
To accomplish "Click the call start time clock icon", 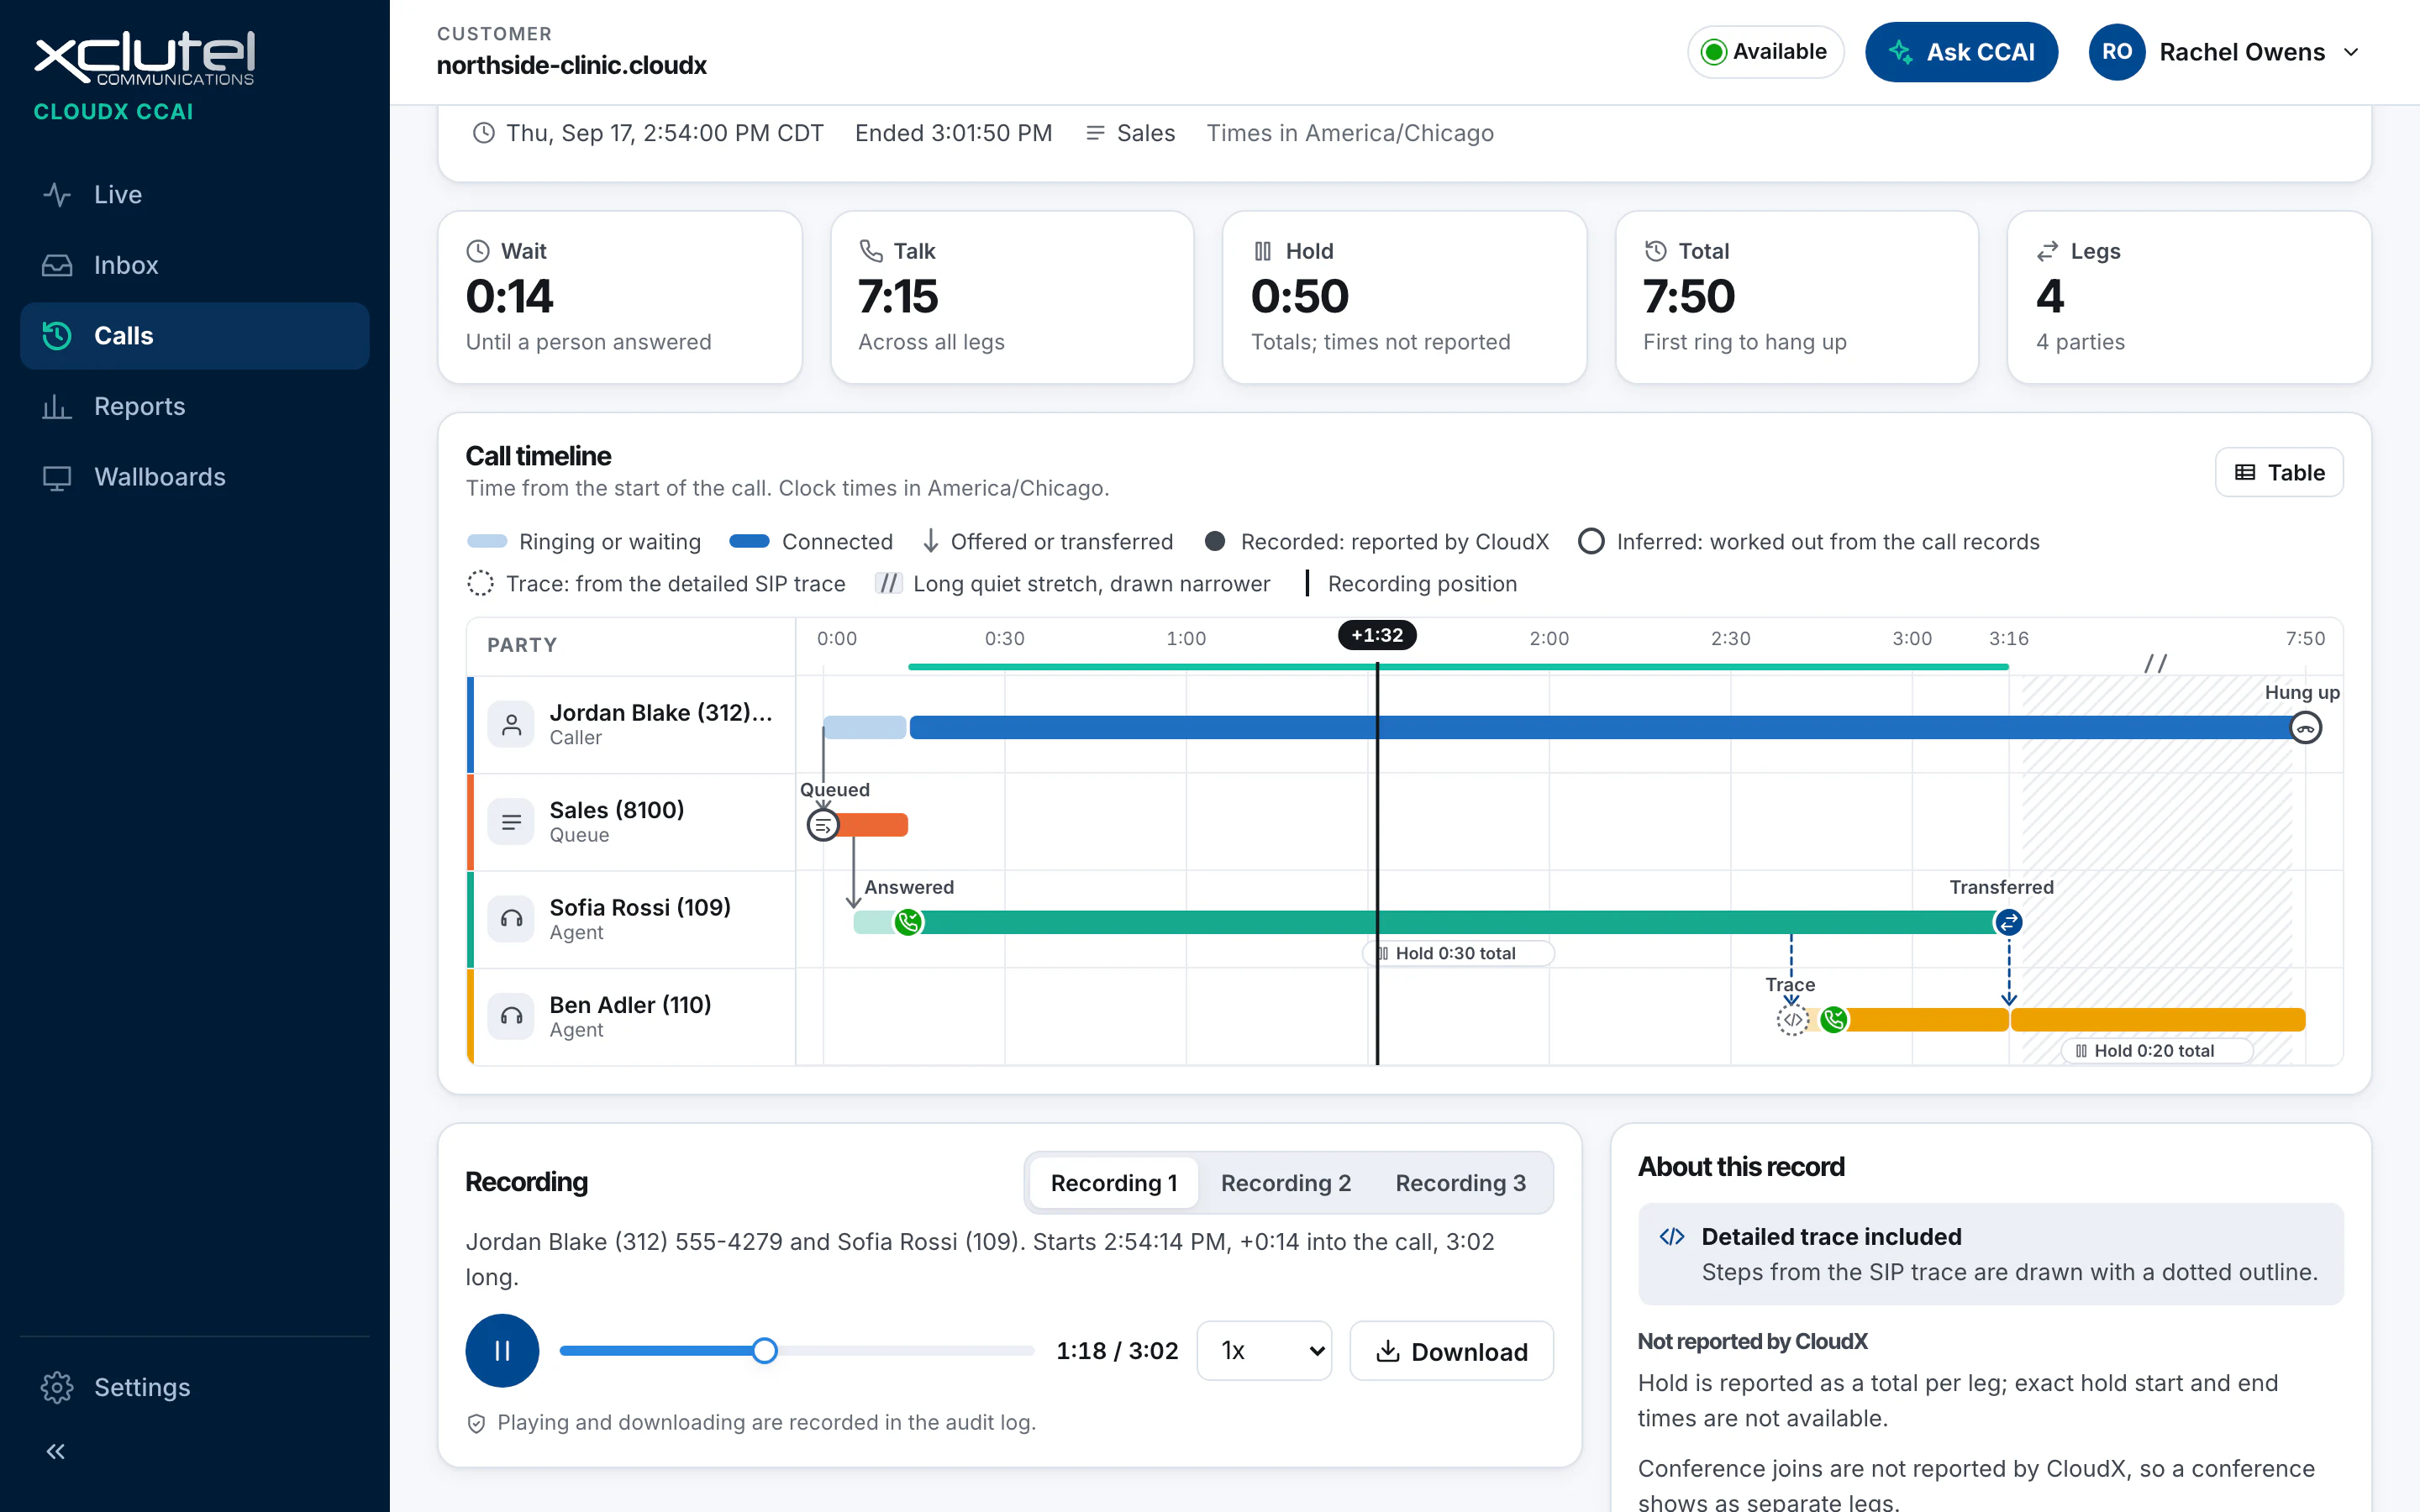I will [484, 133].
